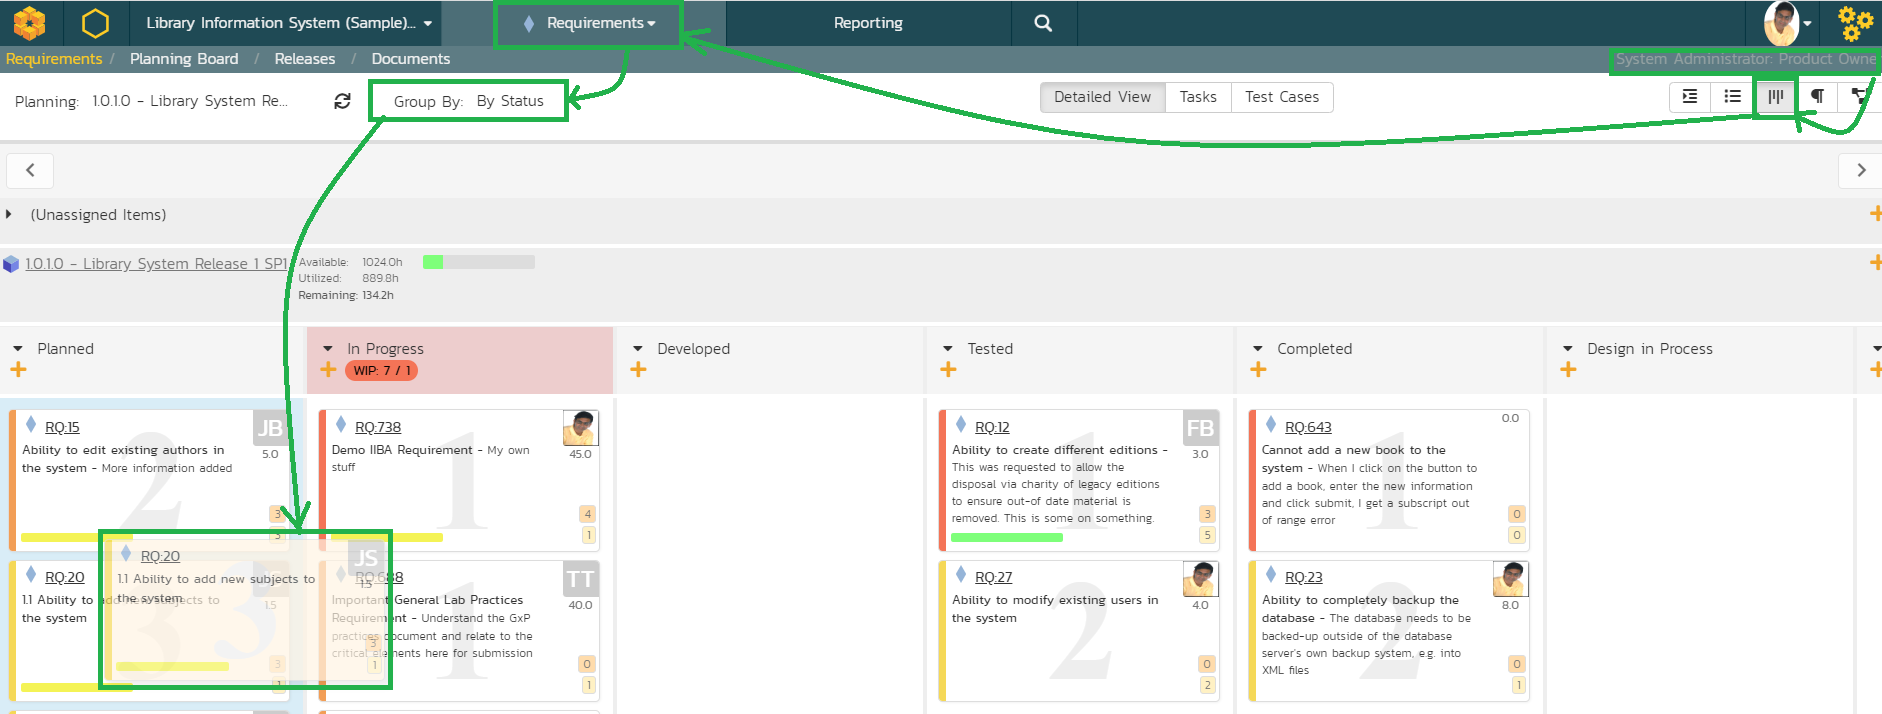
Task: Refresh the planning board with the reload icon
Action: tap(342, 101)
